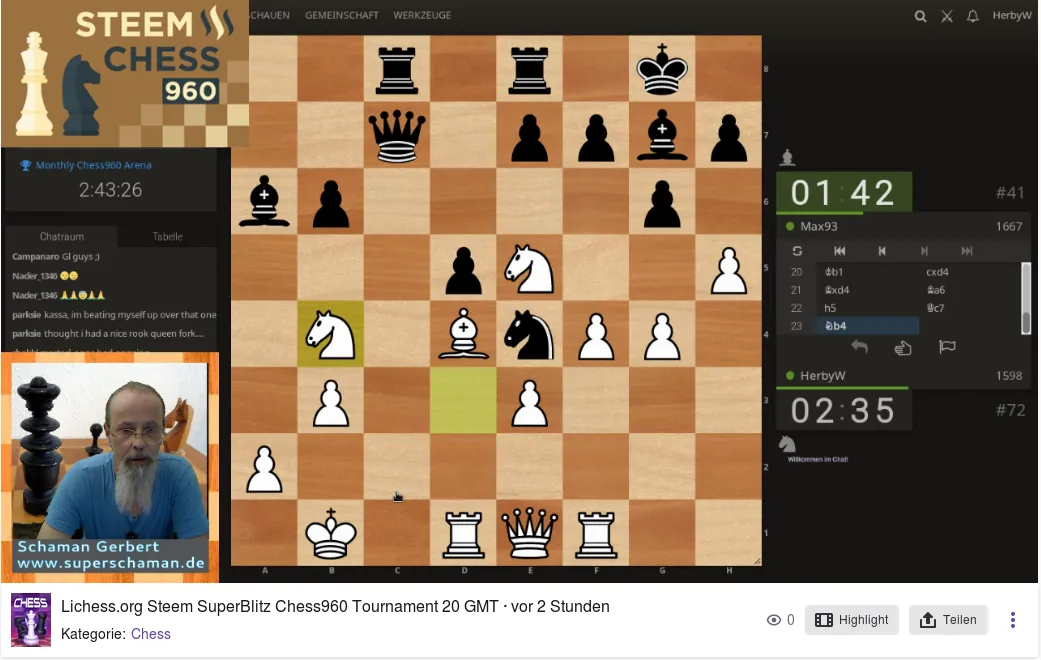The width and height of the screenshot is (1041, 660).
Task: Jump to the first move
Action: pyautogui.click(x=840, y=251)
